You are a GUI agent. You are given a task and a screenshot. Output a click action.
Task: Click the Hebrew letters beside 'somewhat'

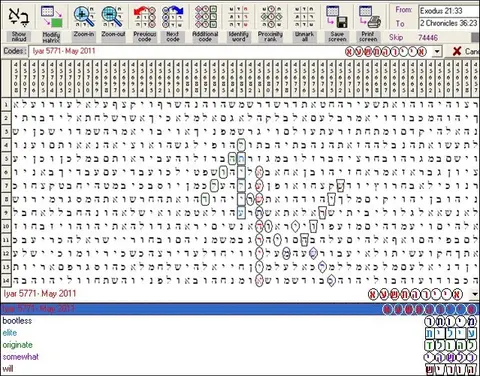[x=450, y=357]
